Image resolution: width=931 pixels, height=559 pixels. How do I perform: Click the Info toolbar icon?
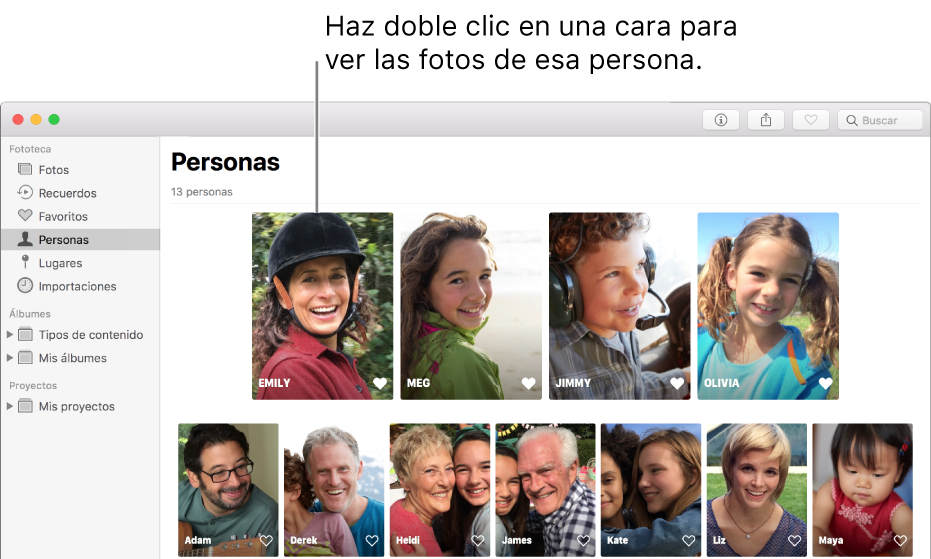pyautogui.click(x=721, y=120)
